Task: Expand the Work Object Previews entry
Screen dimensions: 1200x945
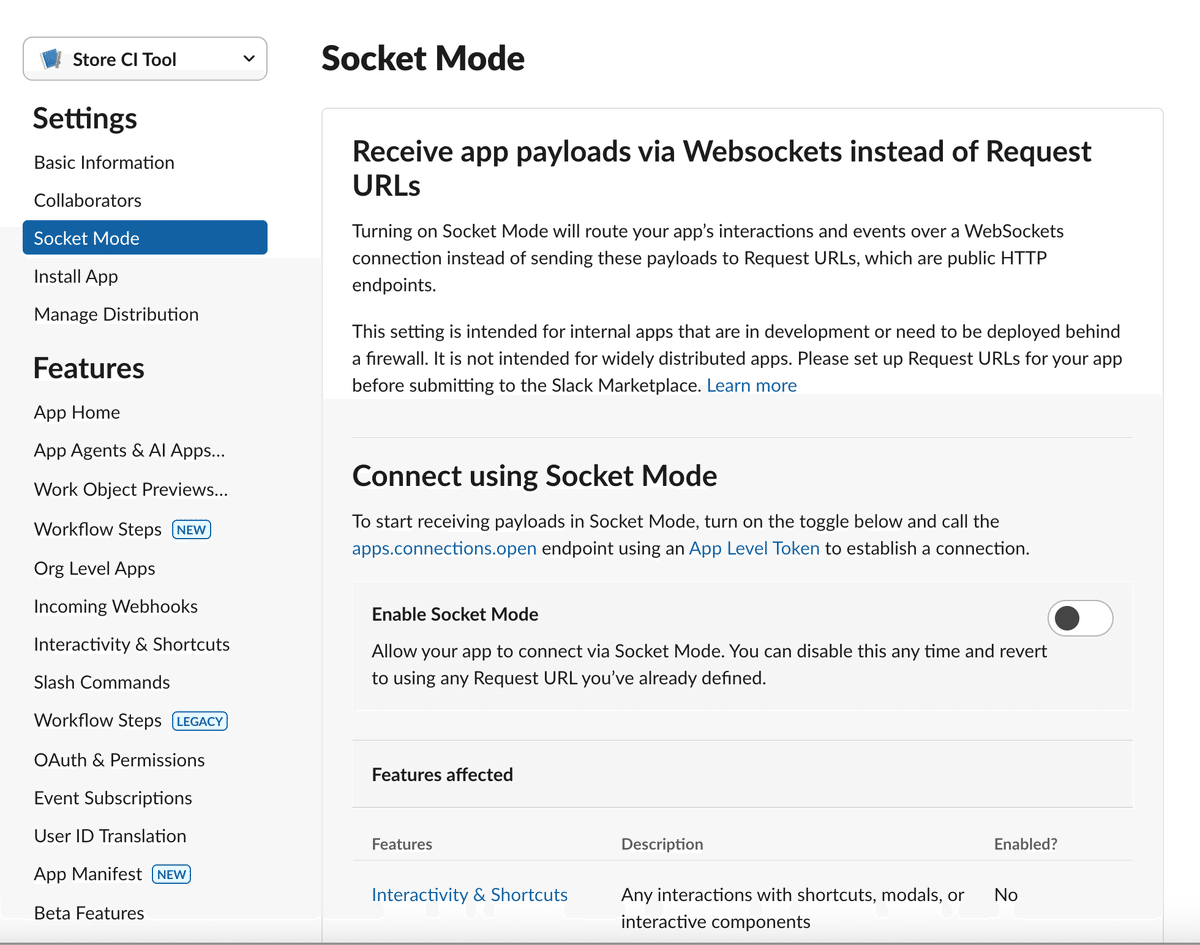Action: coord(130,489)
